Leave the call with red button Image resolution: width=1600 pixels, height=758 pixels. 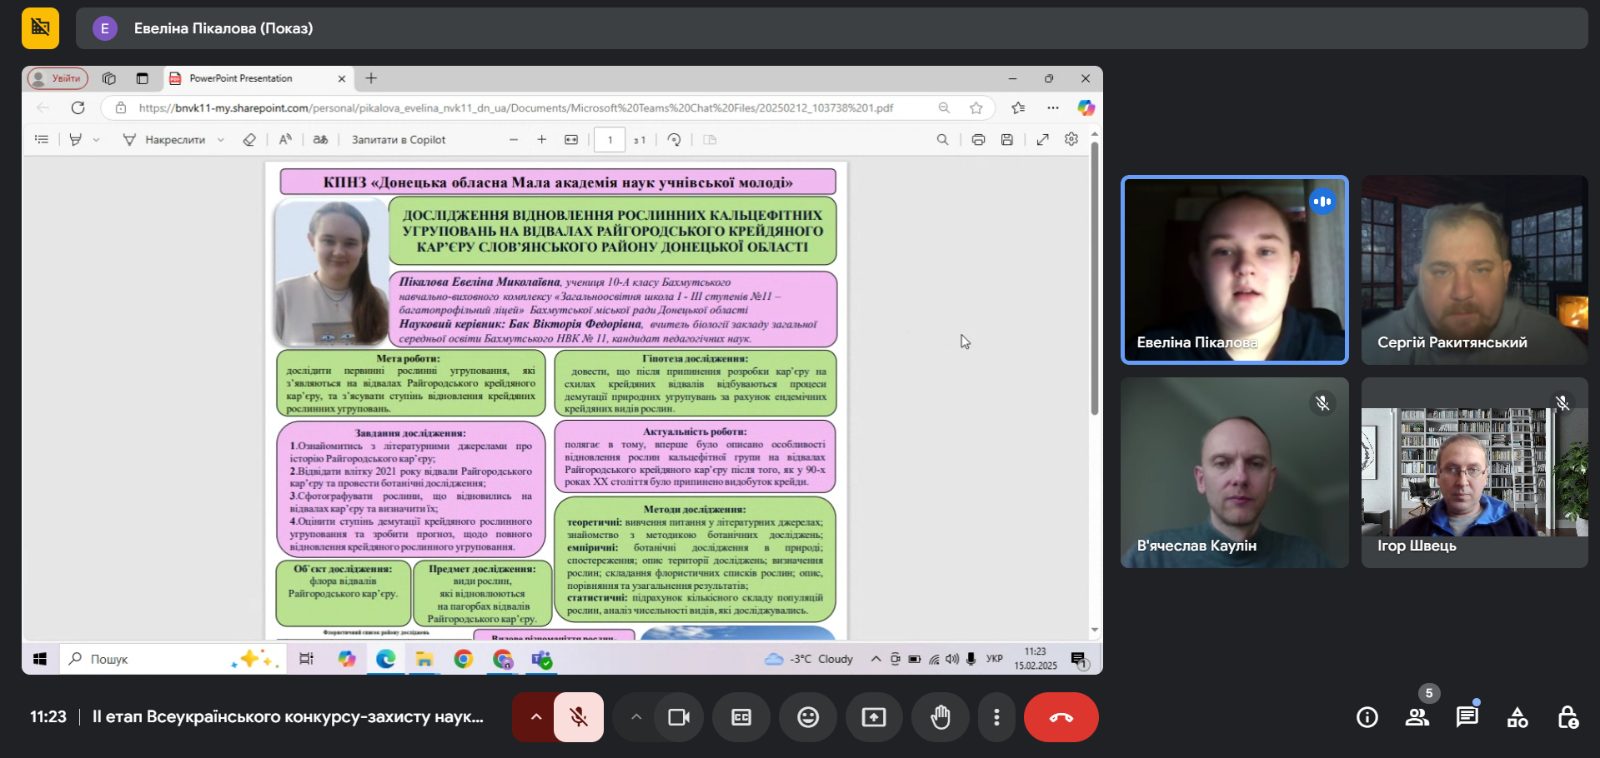coord(1061,717)
